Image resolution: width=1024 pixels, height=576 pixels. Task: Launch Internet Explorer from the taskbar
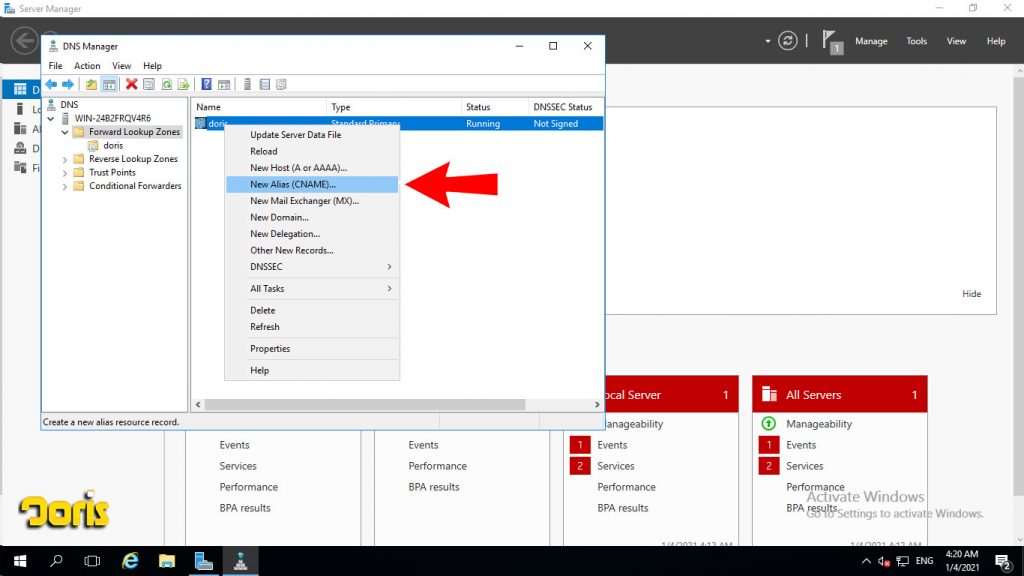pos(130,561)
